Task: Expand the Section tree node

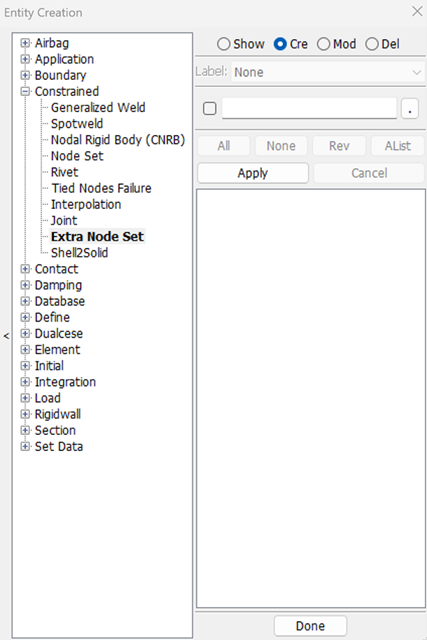Action: point(25,430)
